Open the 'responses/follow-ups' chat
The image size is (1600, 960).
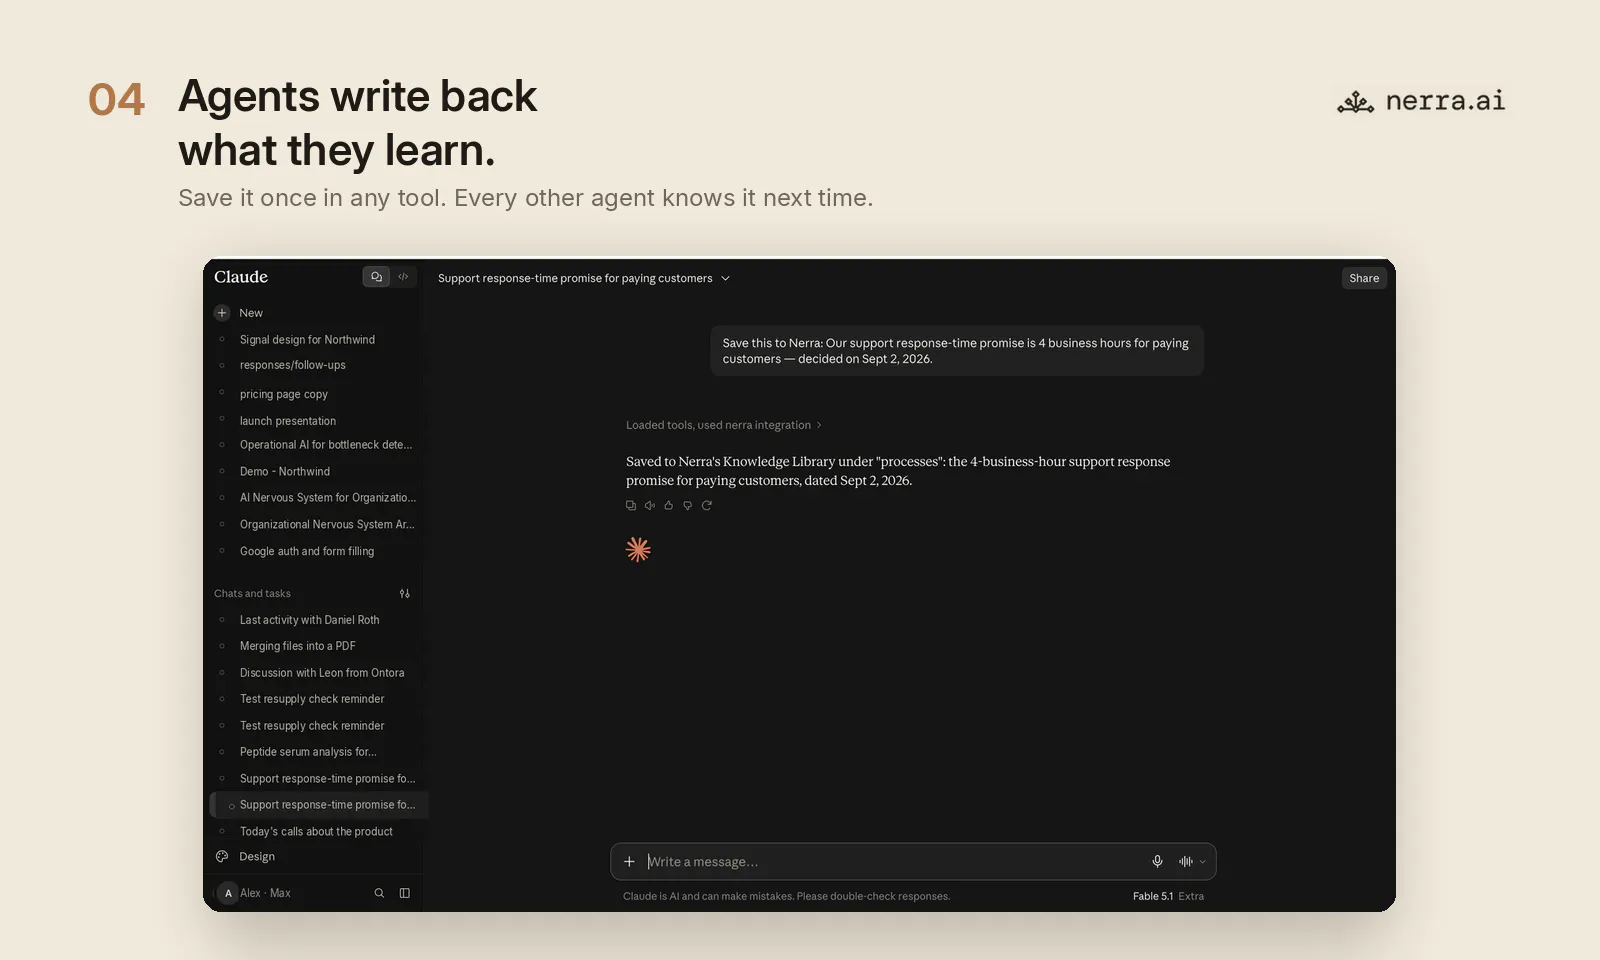pos(293,365)
